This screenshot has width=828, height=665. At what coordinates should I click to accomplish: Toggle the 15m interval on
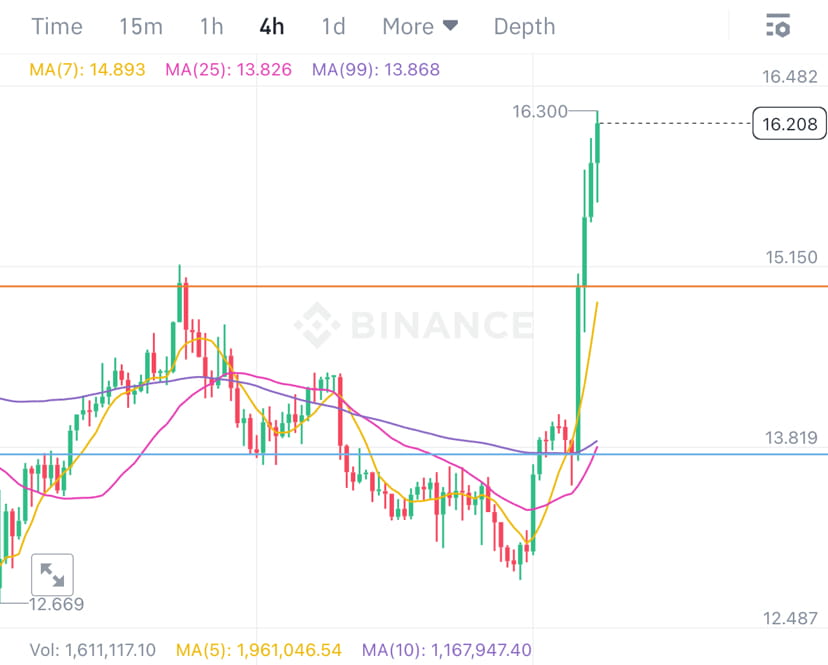(x=140, y=27)
